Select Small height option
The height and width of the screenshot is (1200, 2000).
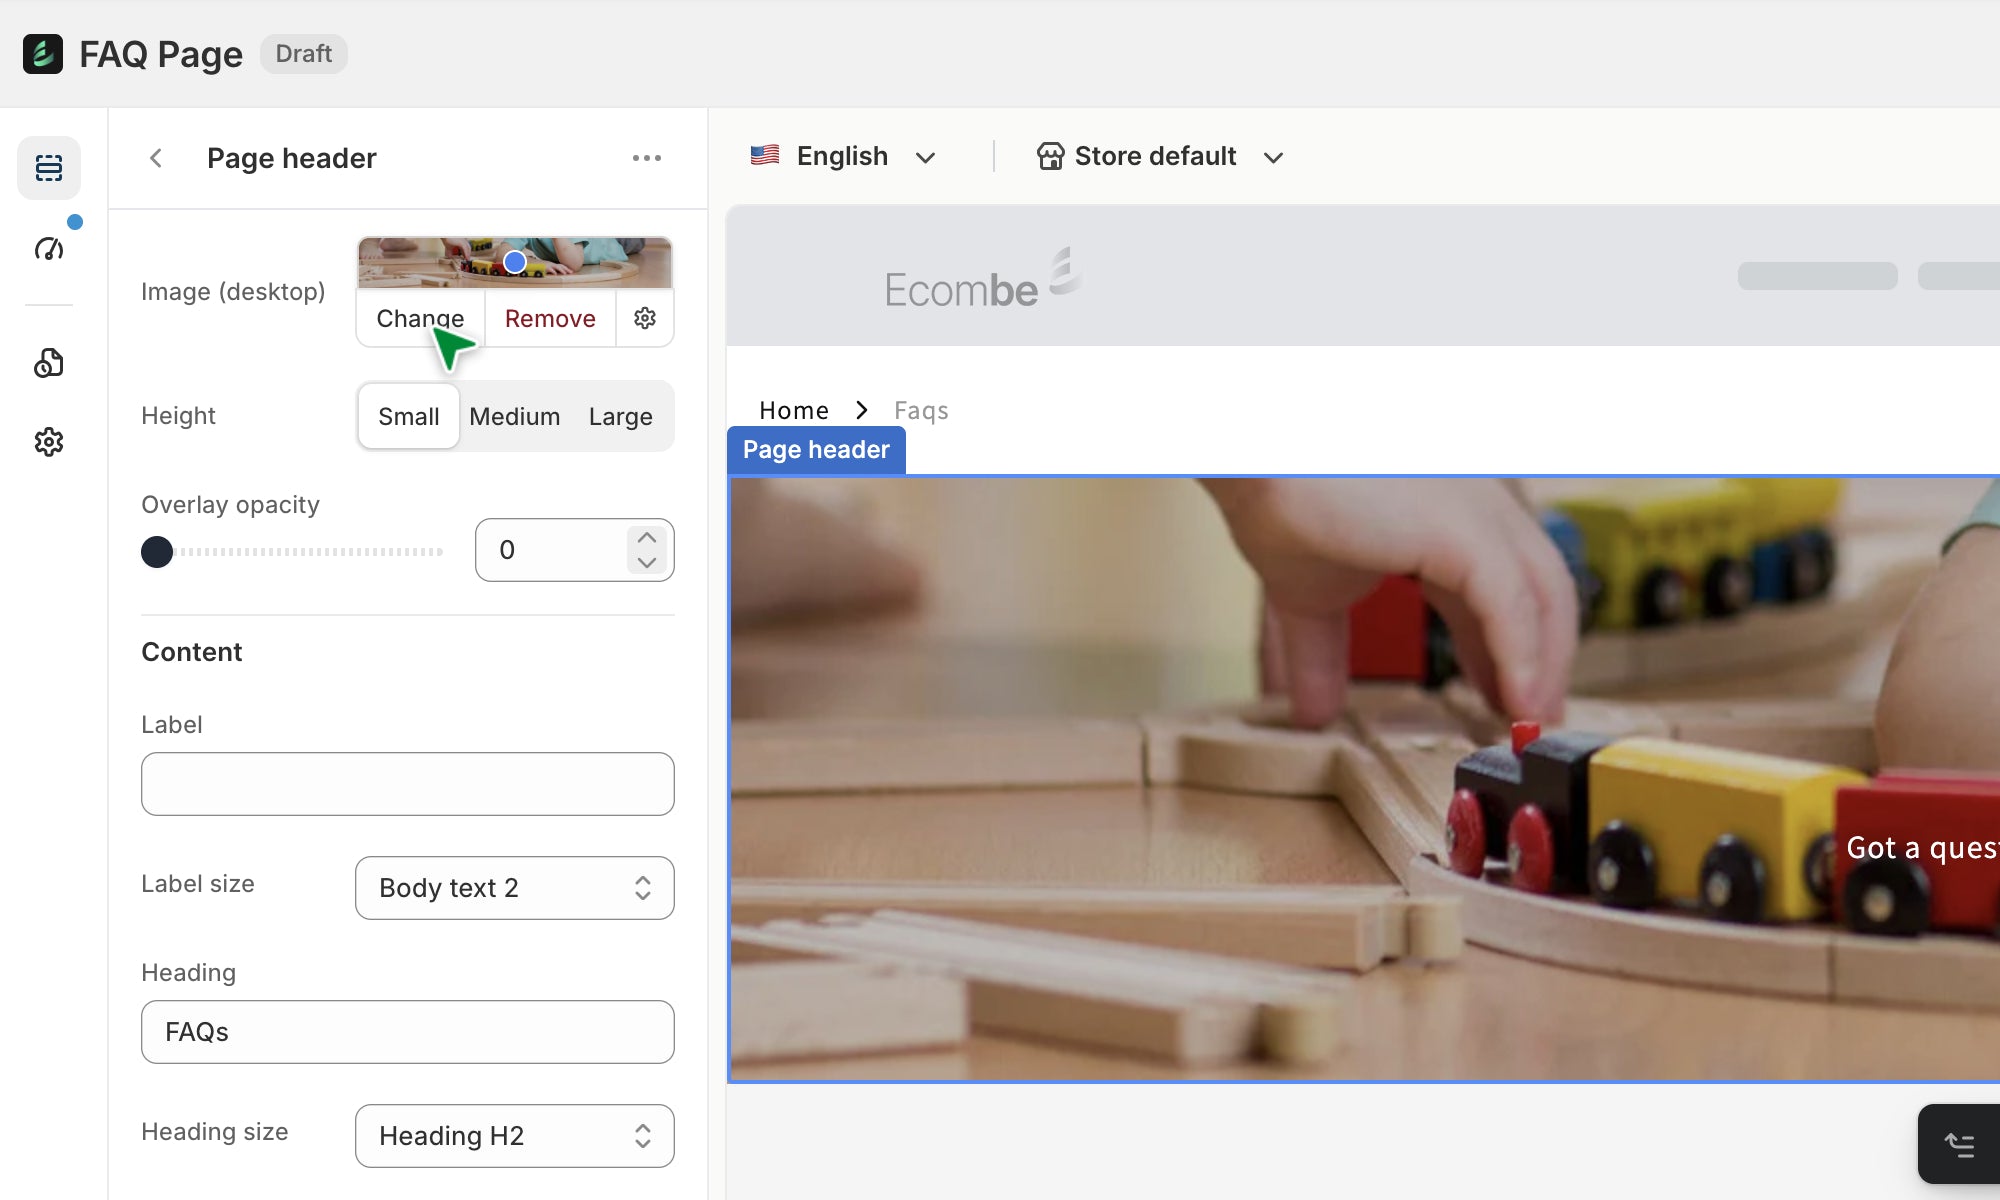click(x=408, y=416)
